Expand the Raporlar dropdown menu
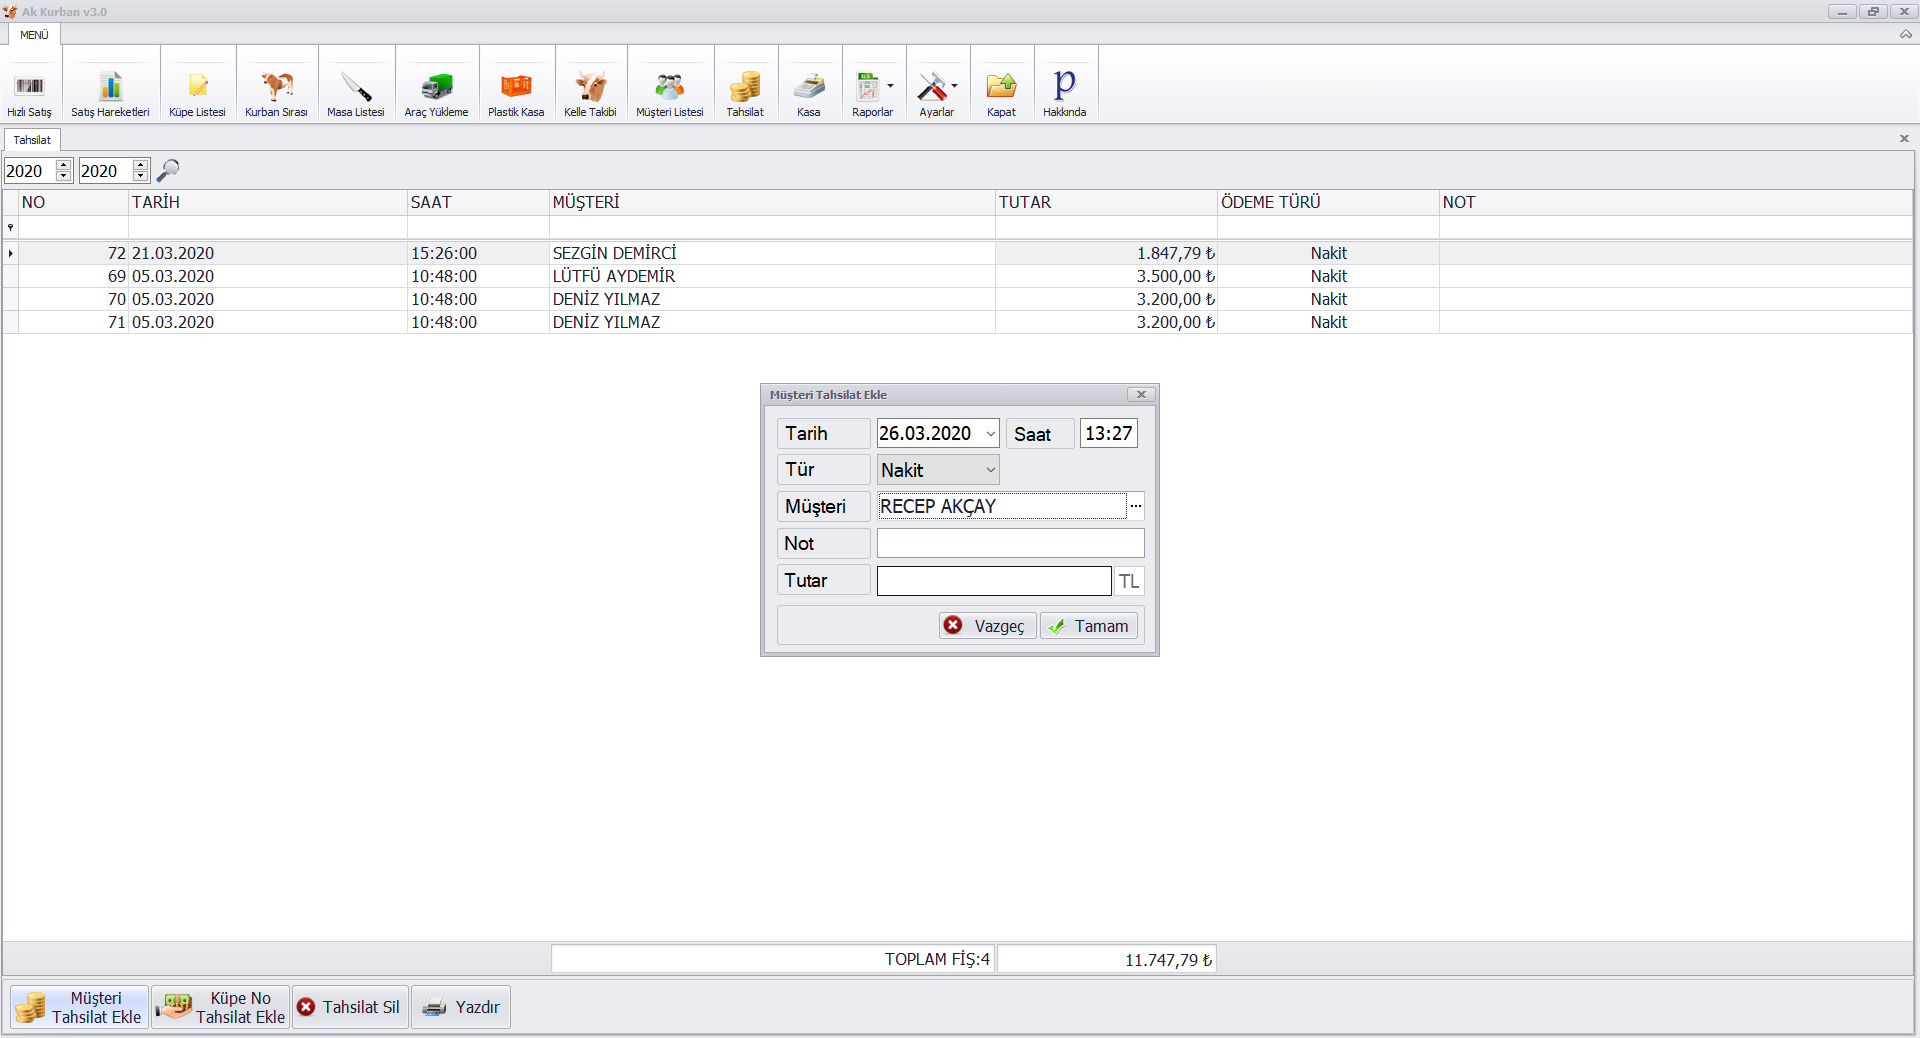Image resolution: width=1920 pixels, height=1038 pixels. 890,86
